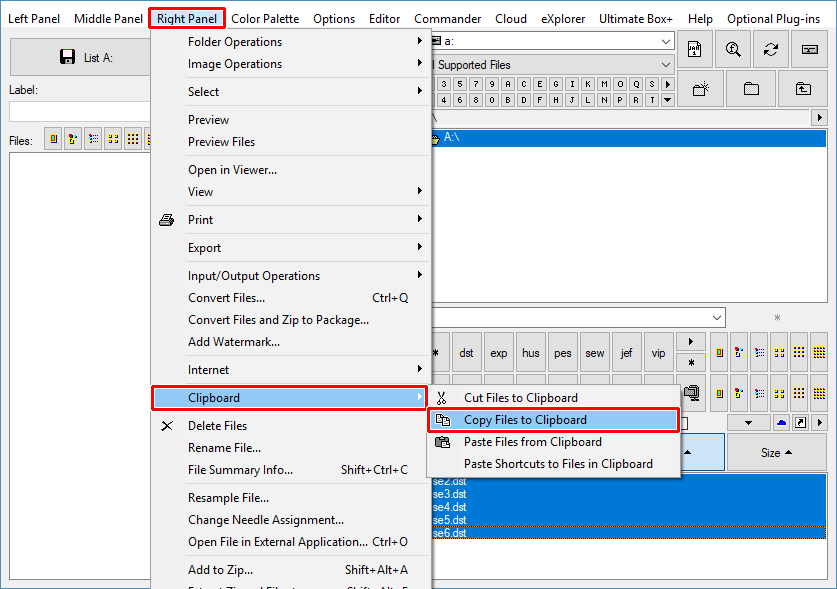The width and height of the screenshot is (837, 589).
Task: Click the X icon beside Delete Files
Action: pyautogui.click(x=167, y=426)
